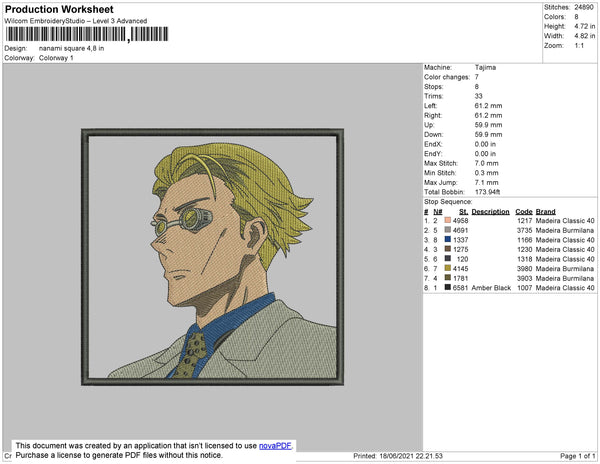The image size is (600, 464).
Task: Click thread code '3735' in row 2
Action: click(525, 230)
